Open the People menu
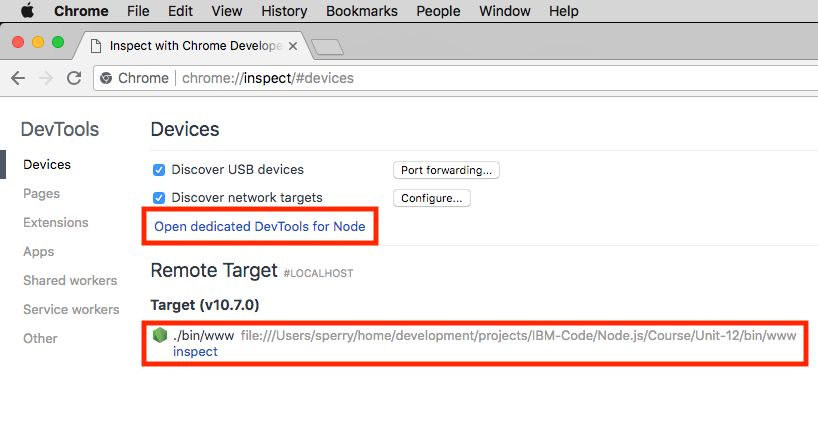The image size is (818, 447). (x=438, y=11)
